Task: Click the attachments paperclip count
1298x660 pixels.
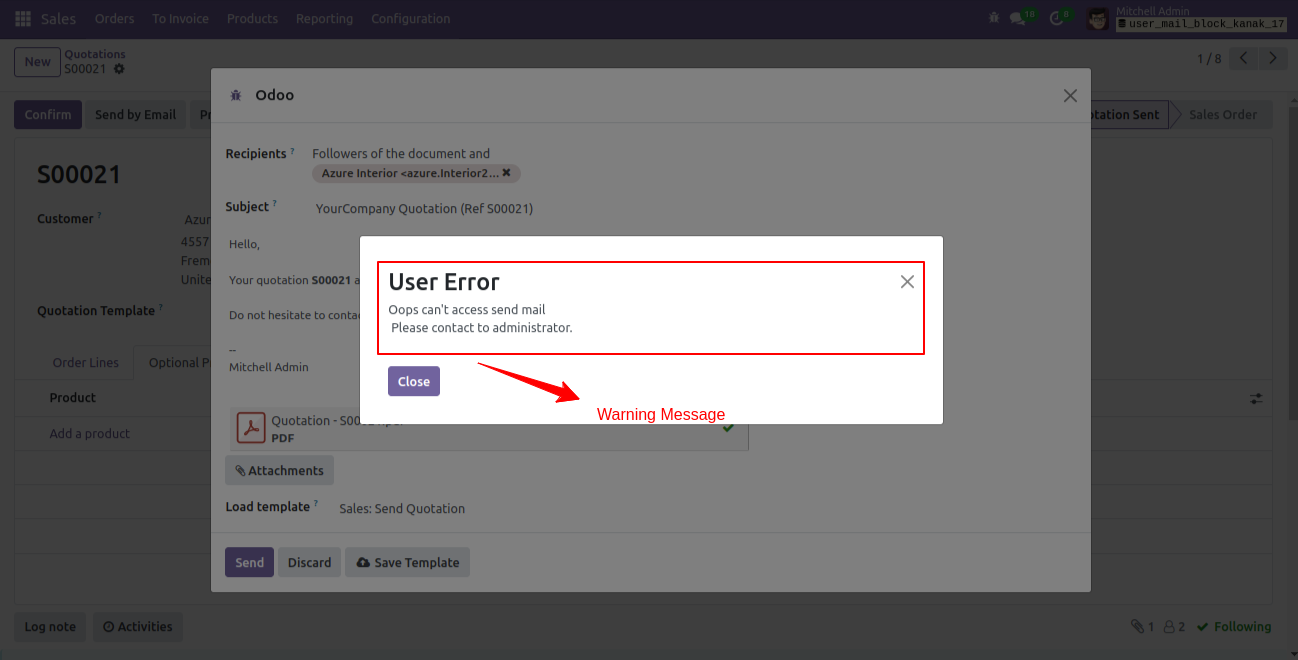Action: click(1142, 627)
